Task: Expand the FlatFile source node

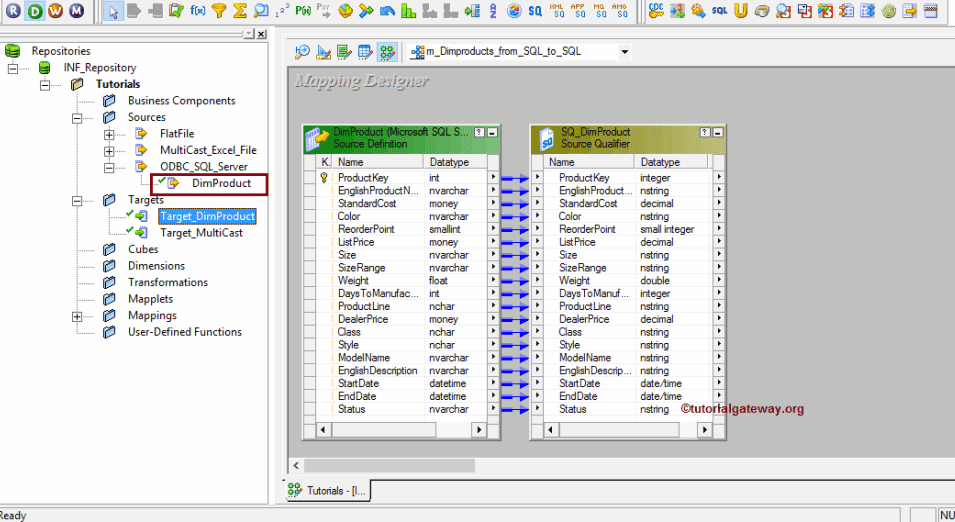Action: pos(109,134)
